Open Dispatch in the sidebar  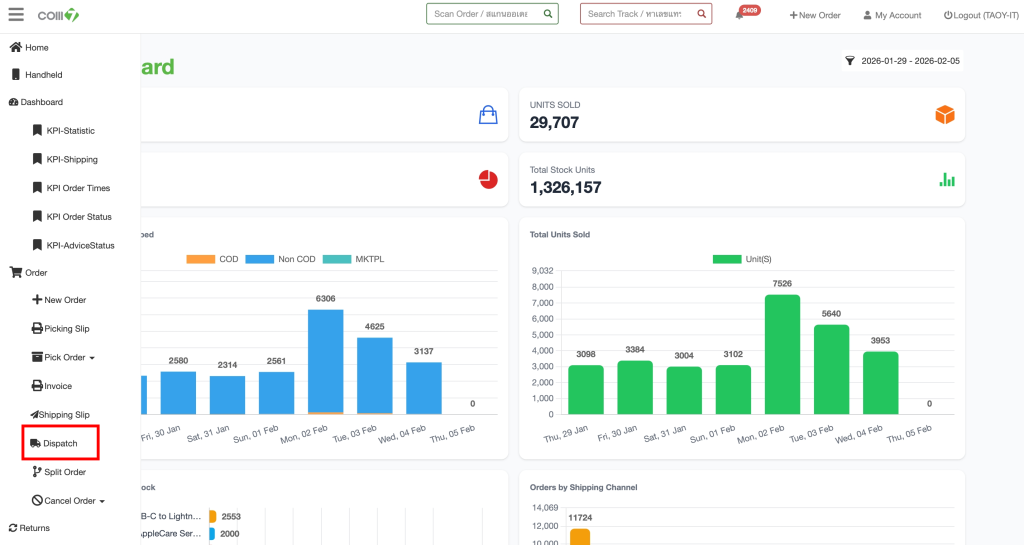point(60,443)
